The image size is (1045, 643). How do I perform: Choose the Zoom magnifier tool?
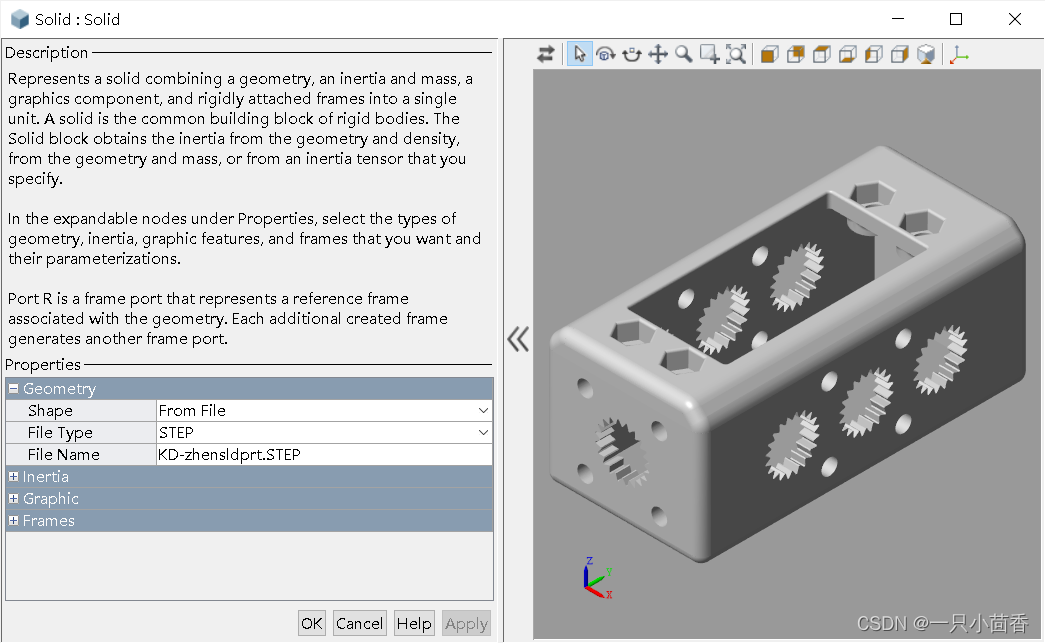coord(684,54)
